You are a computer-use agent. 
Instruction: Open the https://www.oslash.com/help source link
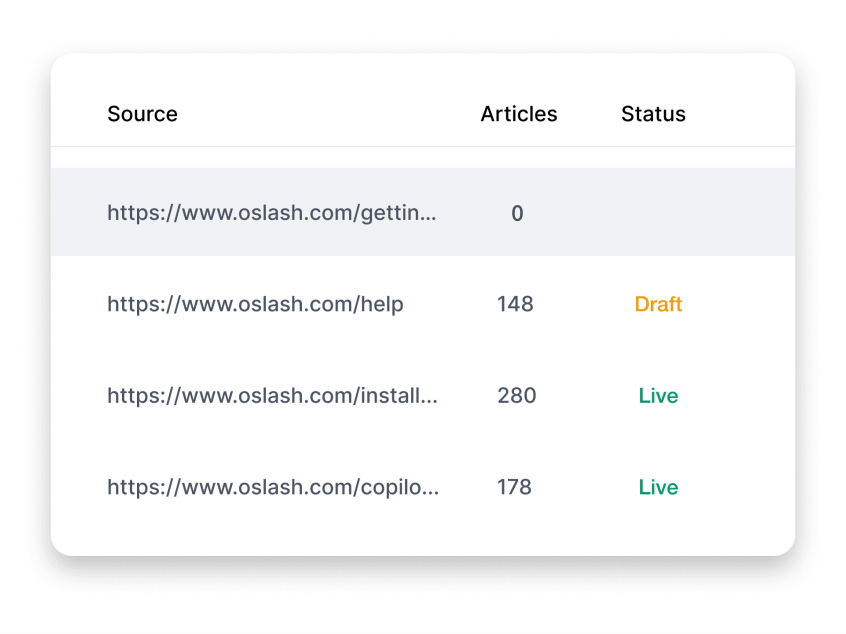255,304
